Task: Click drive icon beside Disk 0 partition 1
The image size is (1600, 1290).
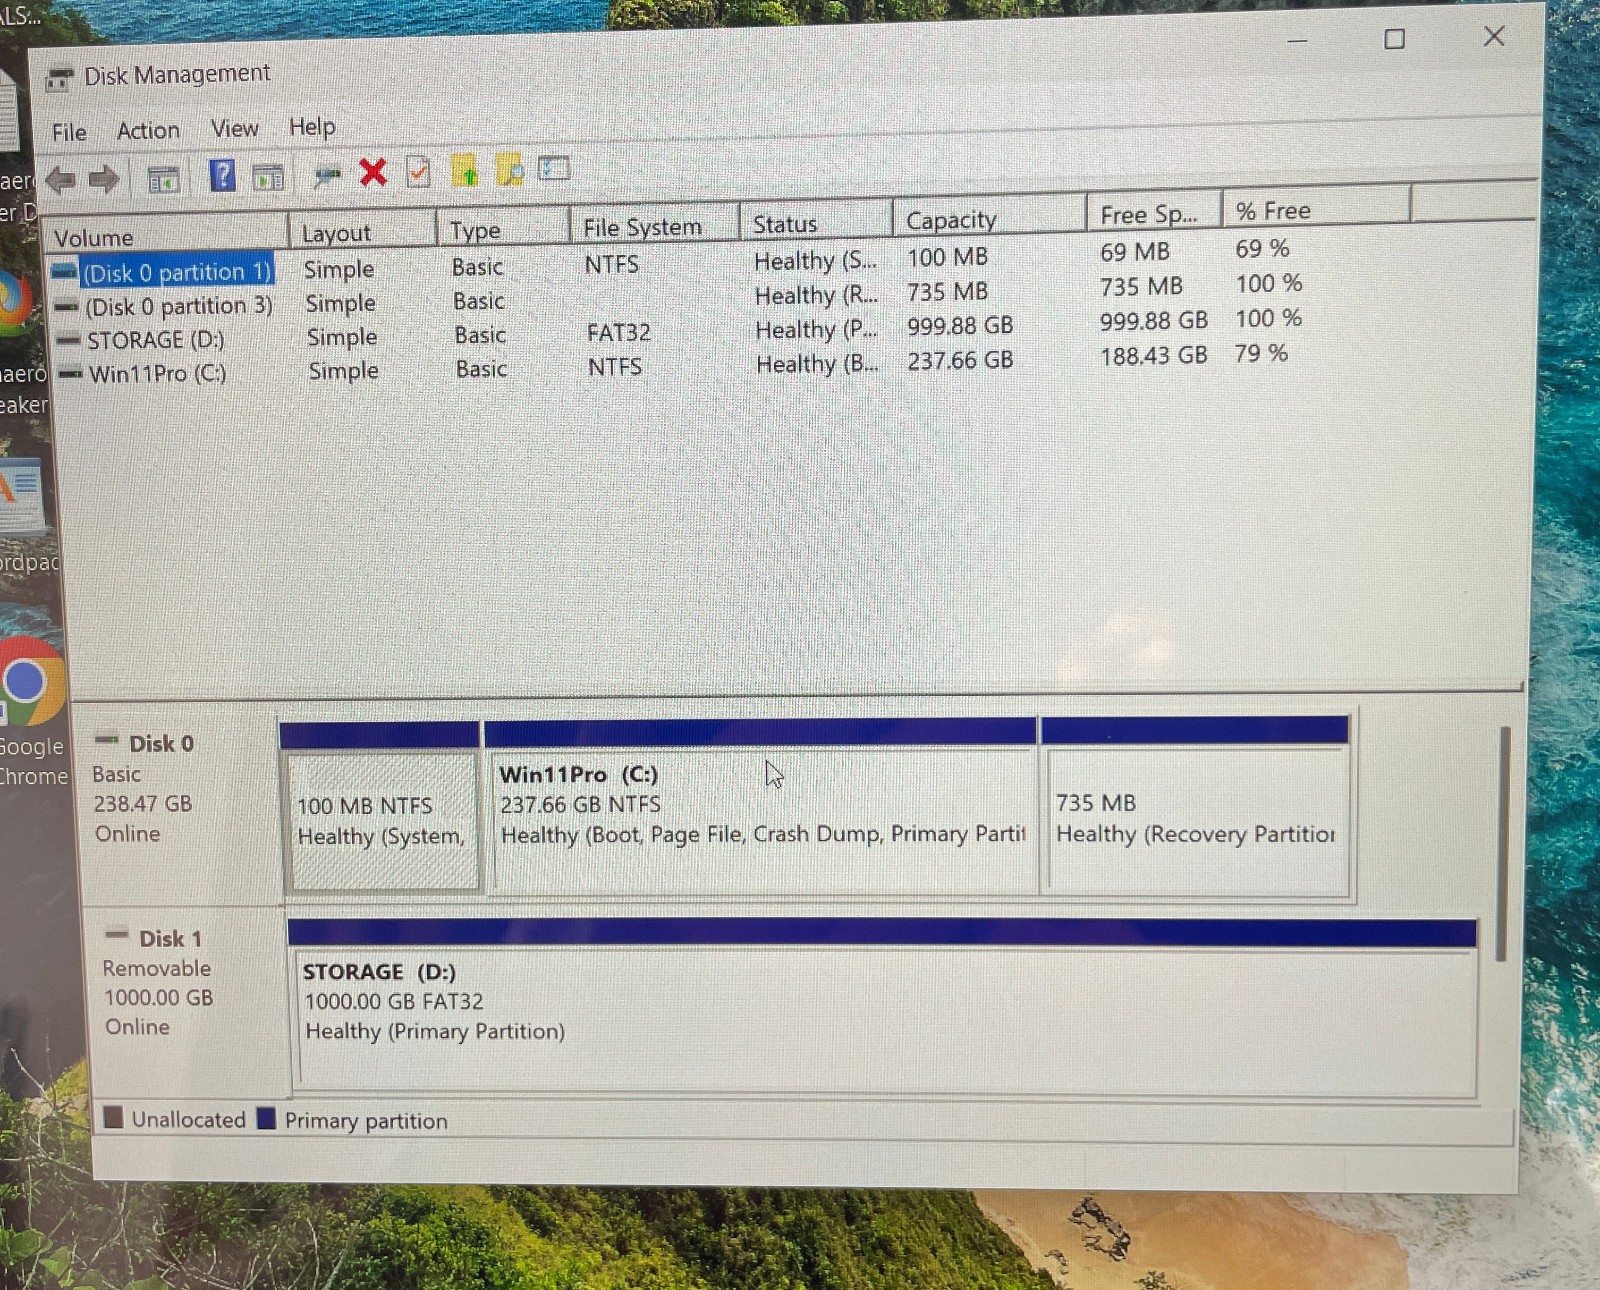Action: pos(64,272)
